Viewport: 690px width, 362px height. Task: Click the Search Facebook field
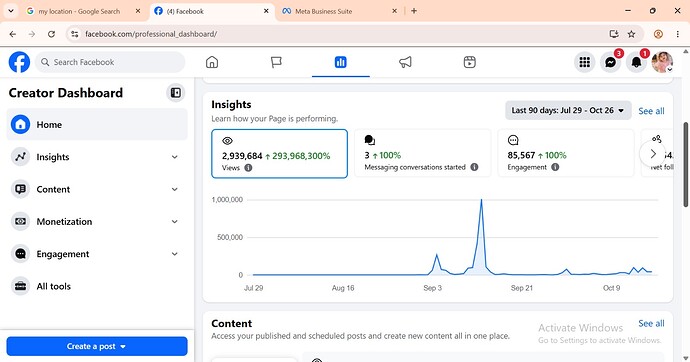click(x=110, y=62)
